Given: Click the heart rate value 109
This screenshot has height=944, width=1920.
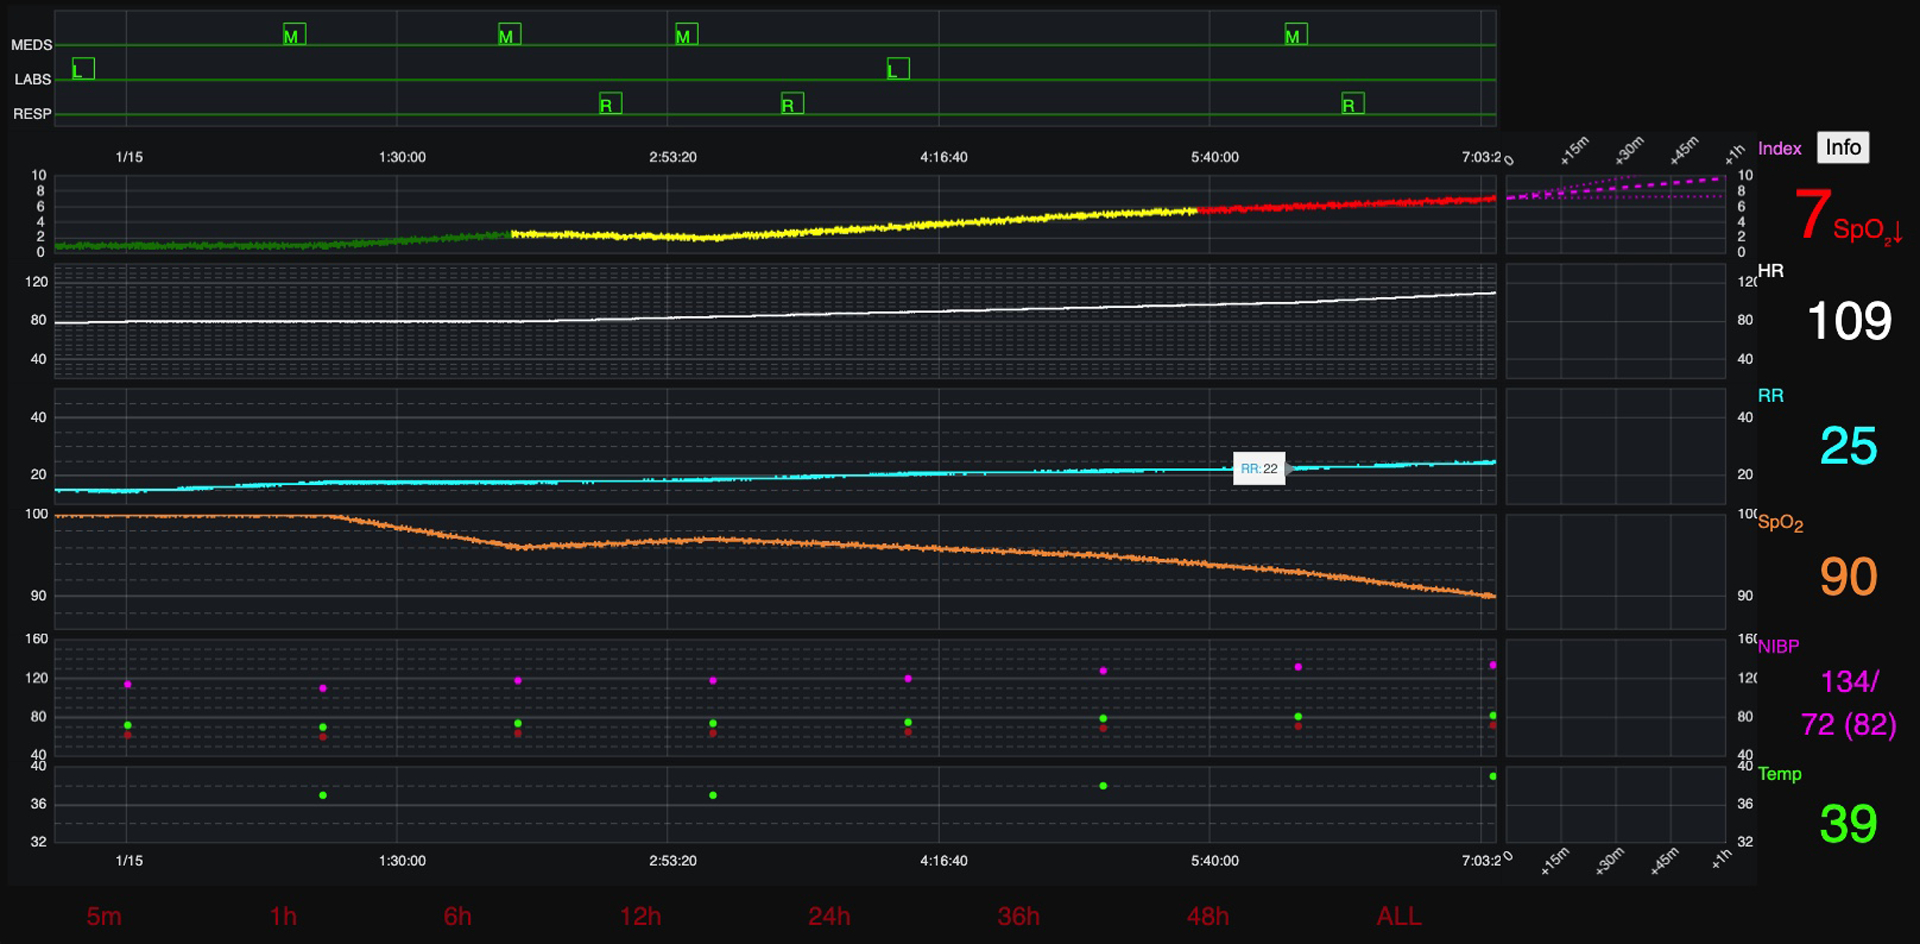Looking at the screenshot, I should 1849,322.
